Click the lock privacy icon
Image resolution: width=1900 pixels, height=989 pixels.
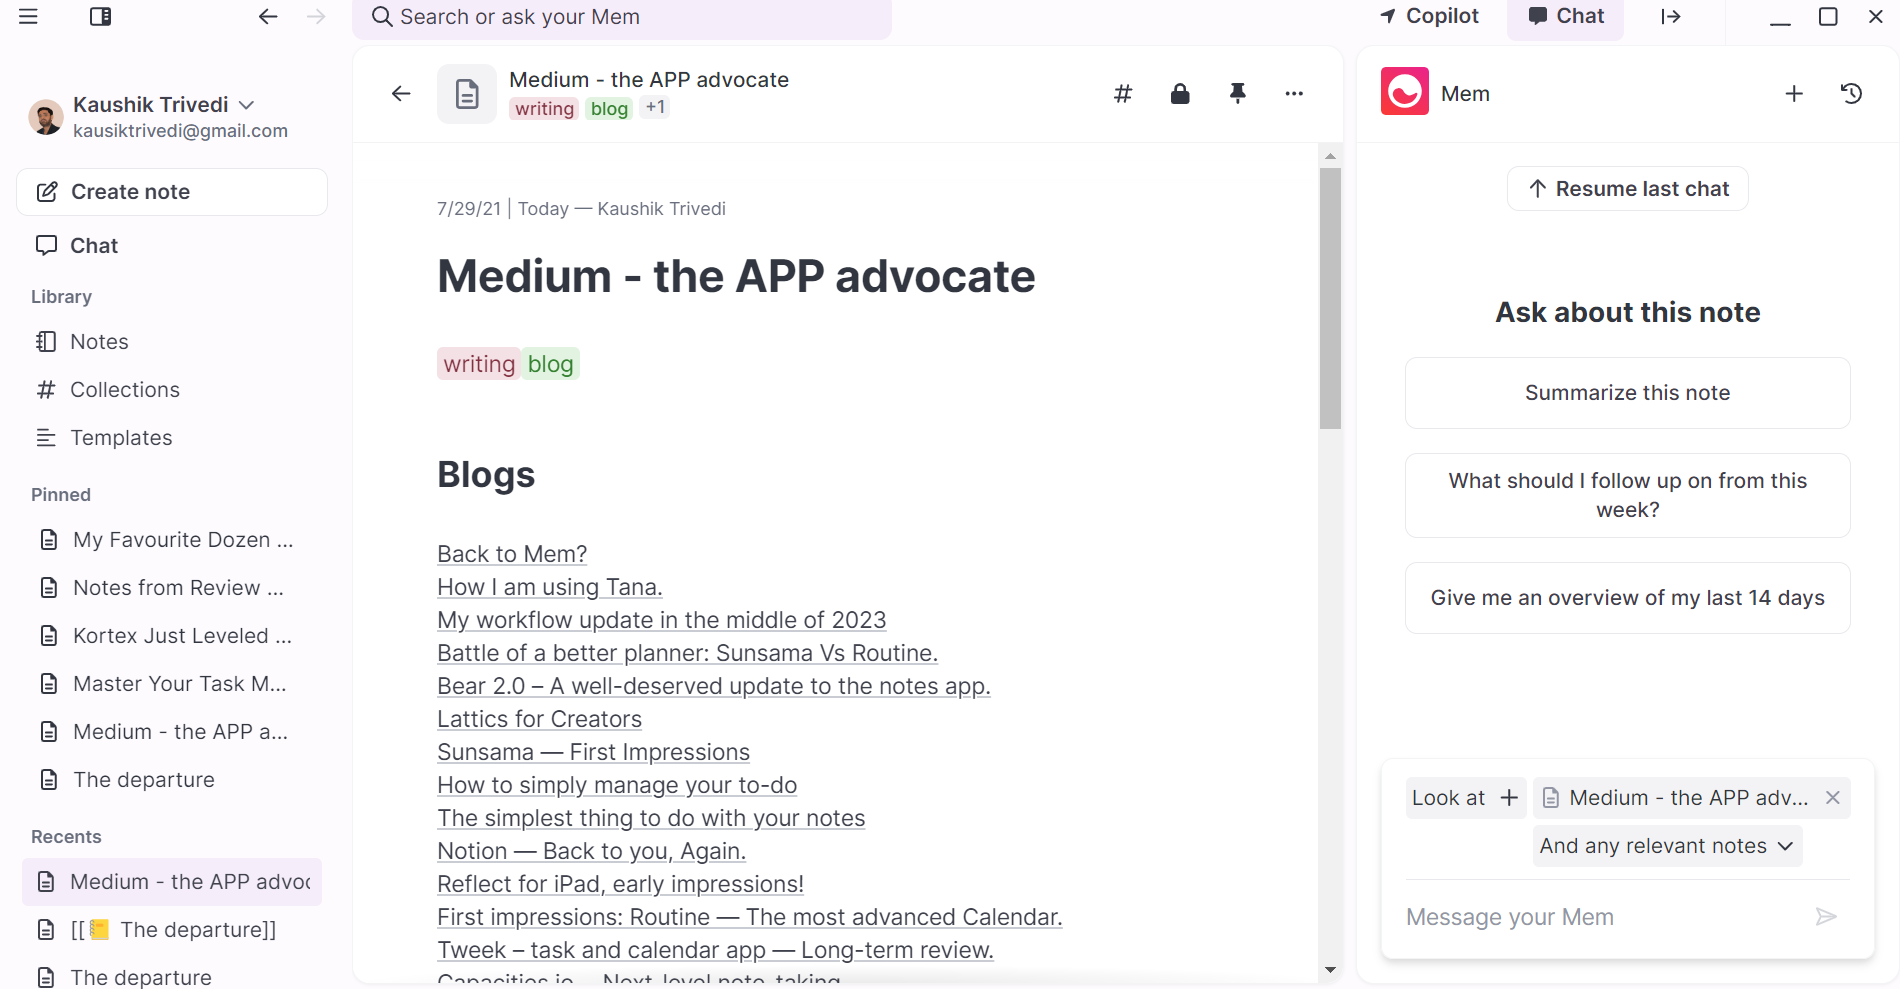1180,94
